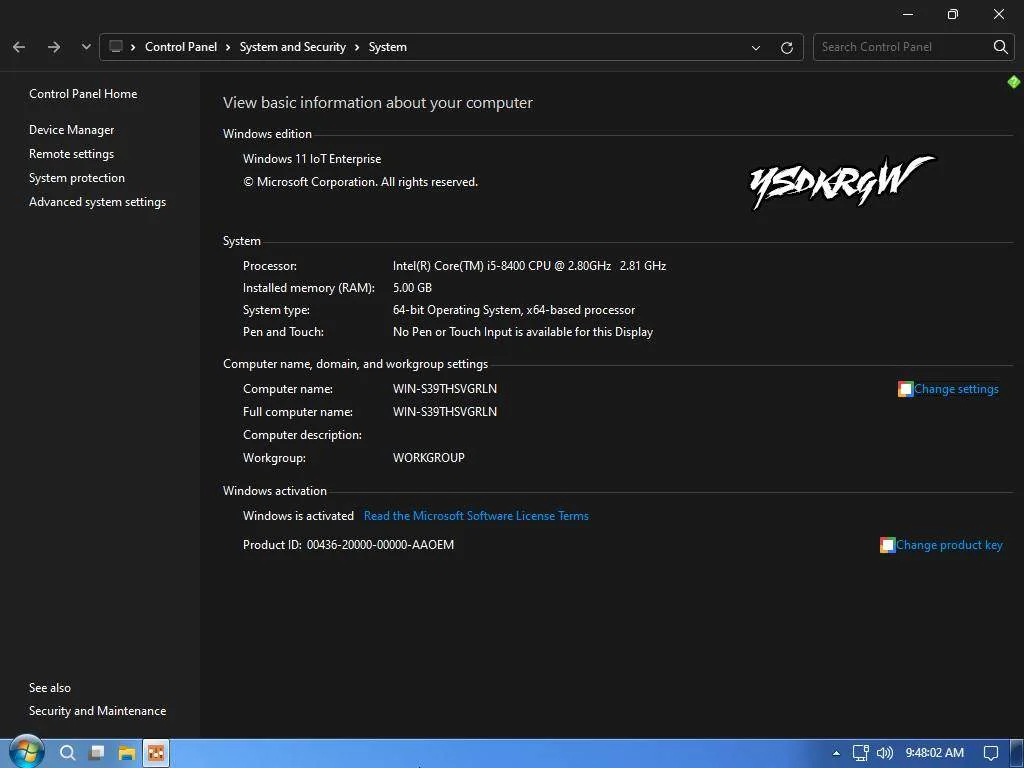Open Remote settings
This screenshot has height=768, width=1024.
[71, 154]
